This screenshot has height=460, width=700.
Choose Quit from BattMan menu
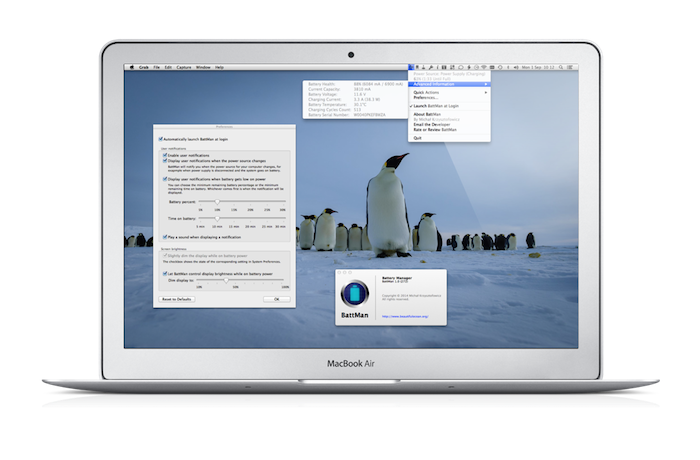click(x=449, y=138)
